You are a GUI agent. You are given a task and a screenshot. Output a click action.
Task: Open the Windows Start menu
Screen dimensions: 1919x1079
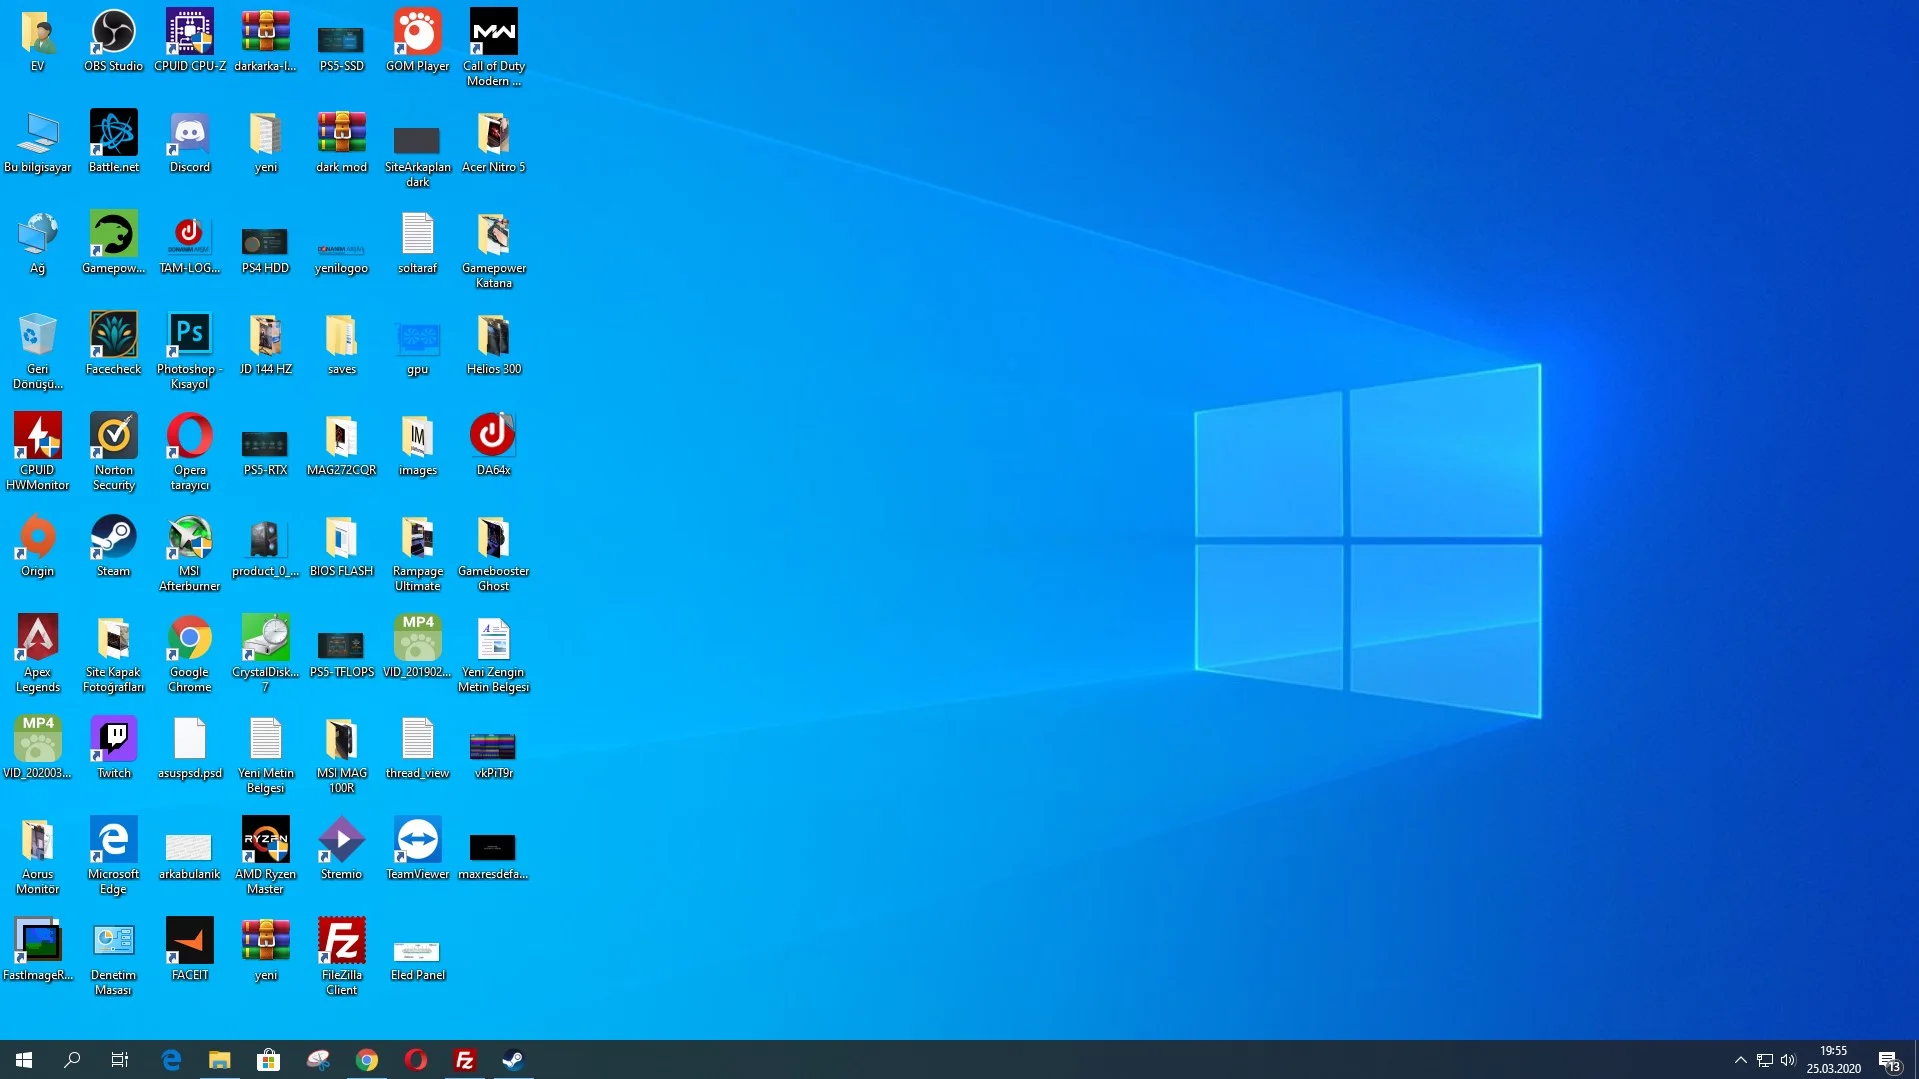pyautogui.click(x=24, y=1060)
